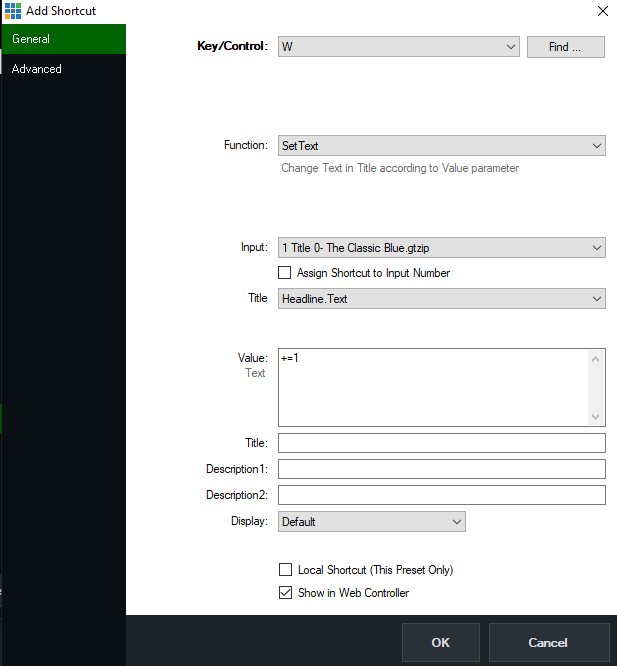617x666 pixels.
Task: Click the vMix app icon in title bar
Action: [12, 11]
